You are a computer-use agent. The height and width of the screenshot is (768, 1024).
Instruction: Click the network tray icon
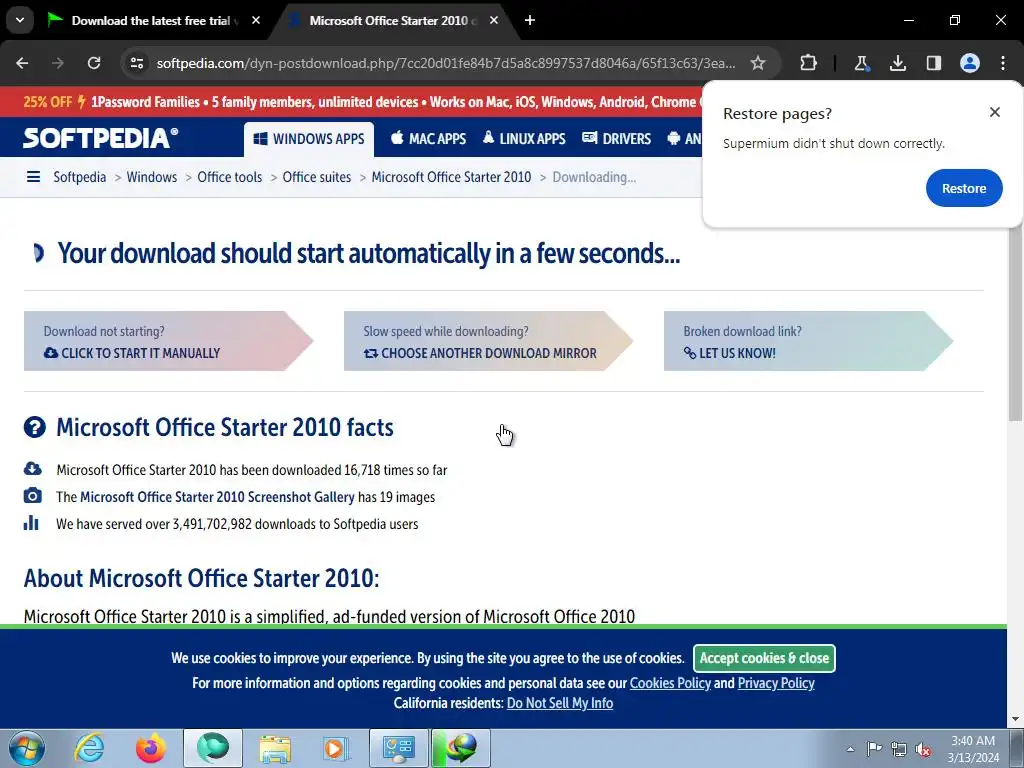[x=899, y=749]
